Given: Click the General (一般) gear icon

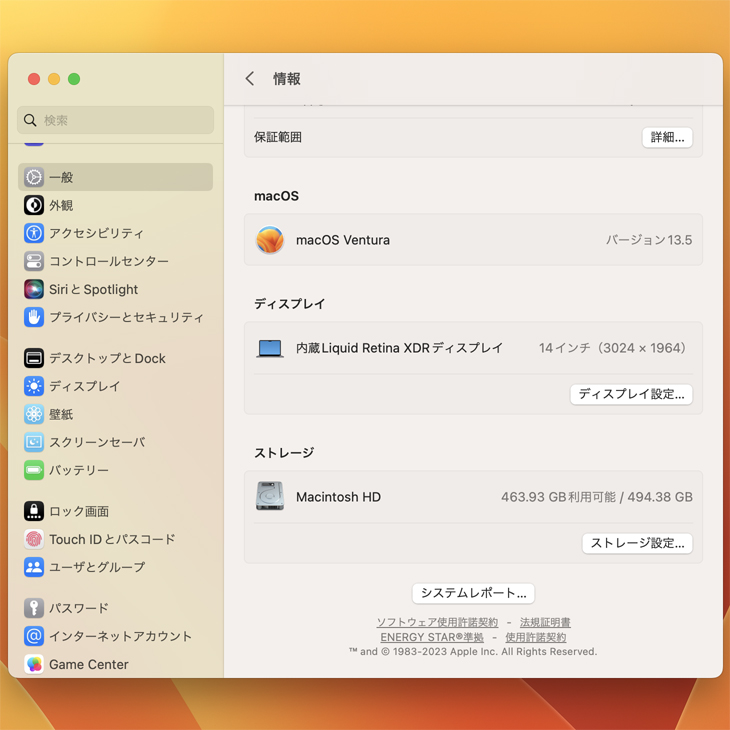Looking at the screenshot, I should tap(34, 177).
